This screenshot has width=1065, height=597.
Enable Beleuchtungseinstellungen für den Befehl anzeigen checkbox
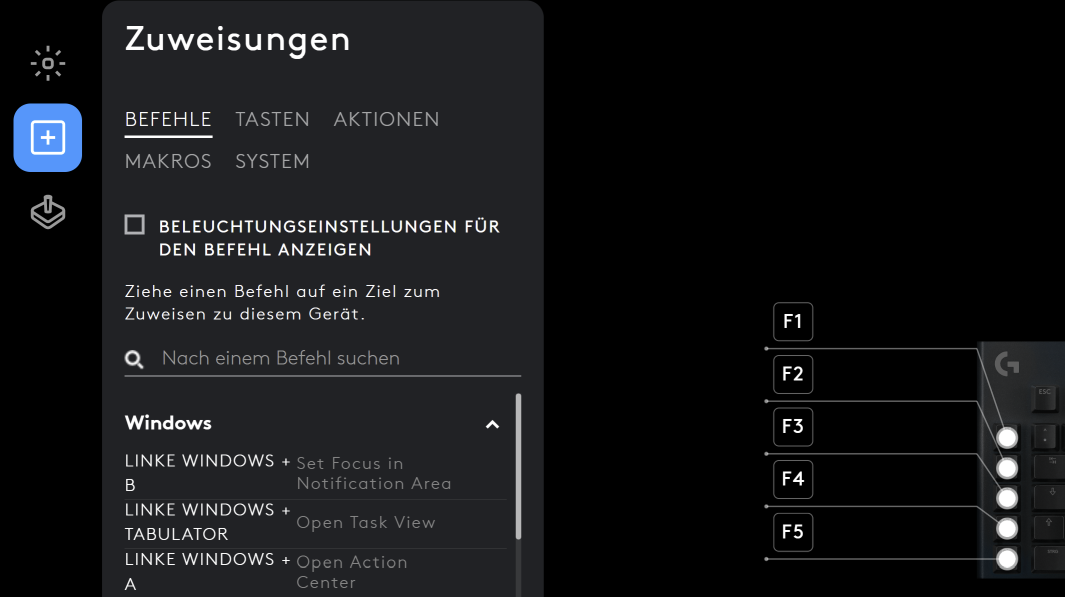click(x=135, y=225)
